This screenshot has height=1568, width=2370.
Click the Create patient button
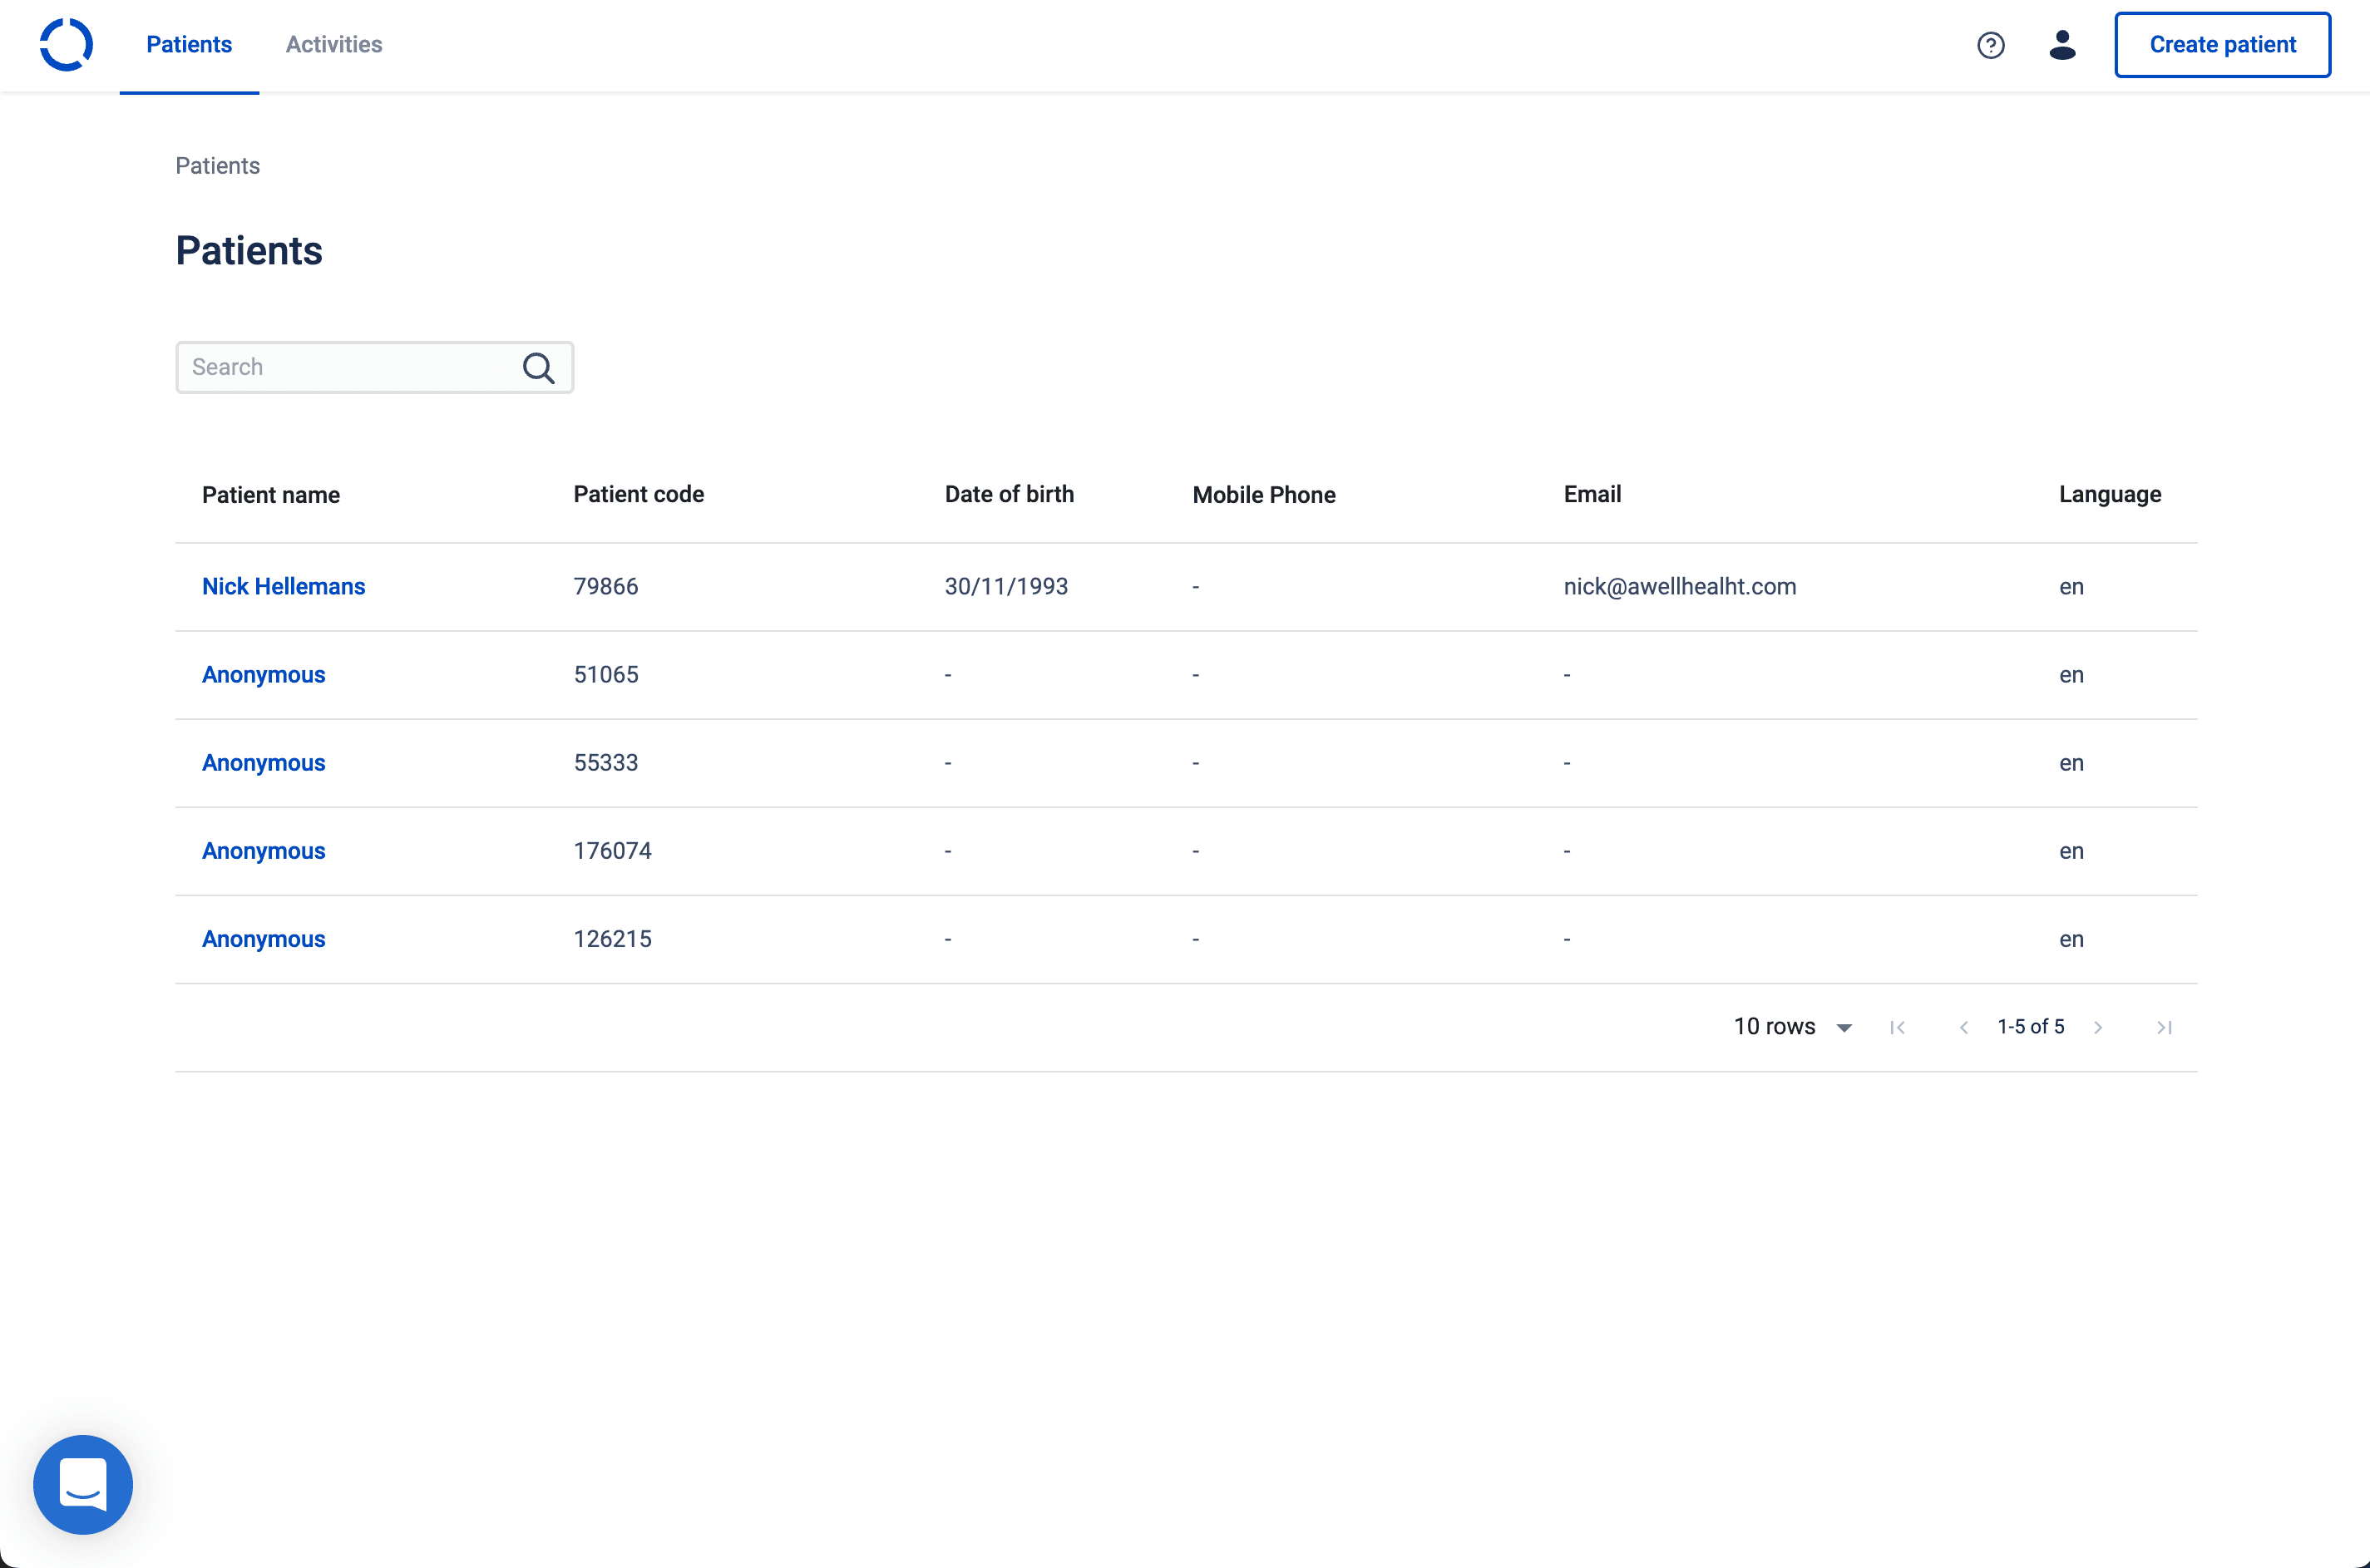tap(2222, 45)
